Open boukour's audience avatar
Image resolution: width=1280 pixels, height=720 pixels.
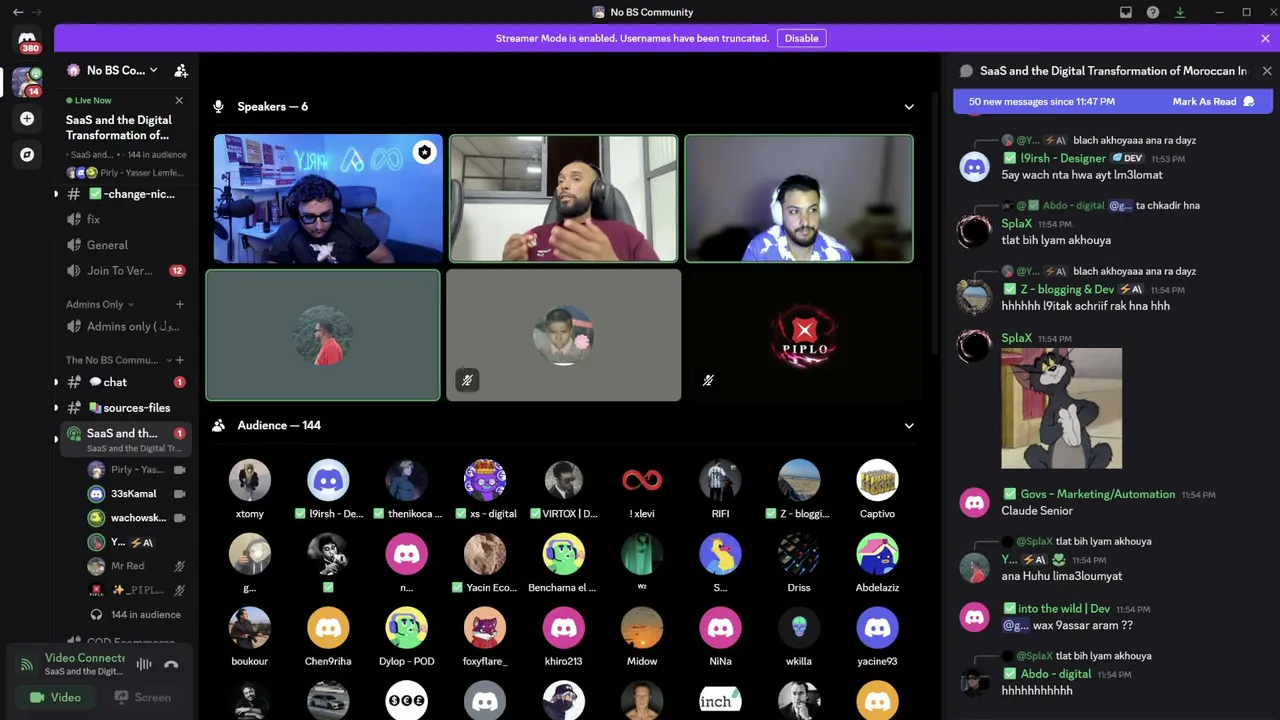250,628
